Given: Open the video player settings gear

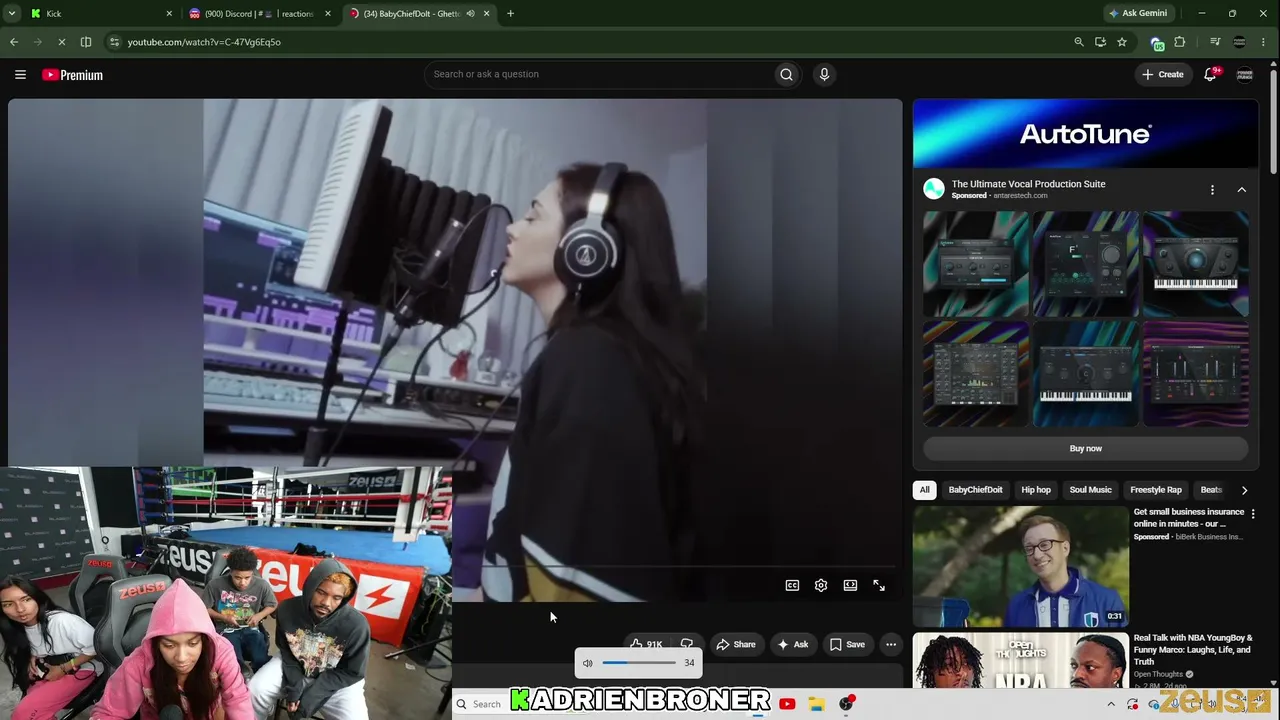Looking at the screenshot, I should point(821,586).
